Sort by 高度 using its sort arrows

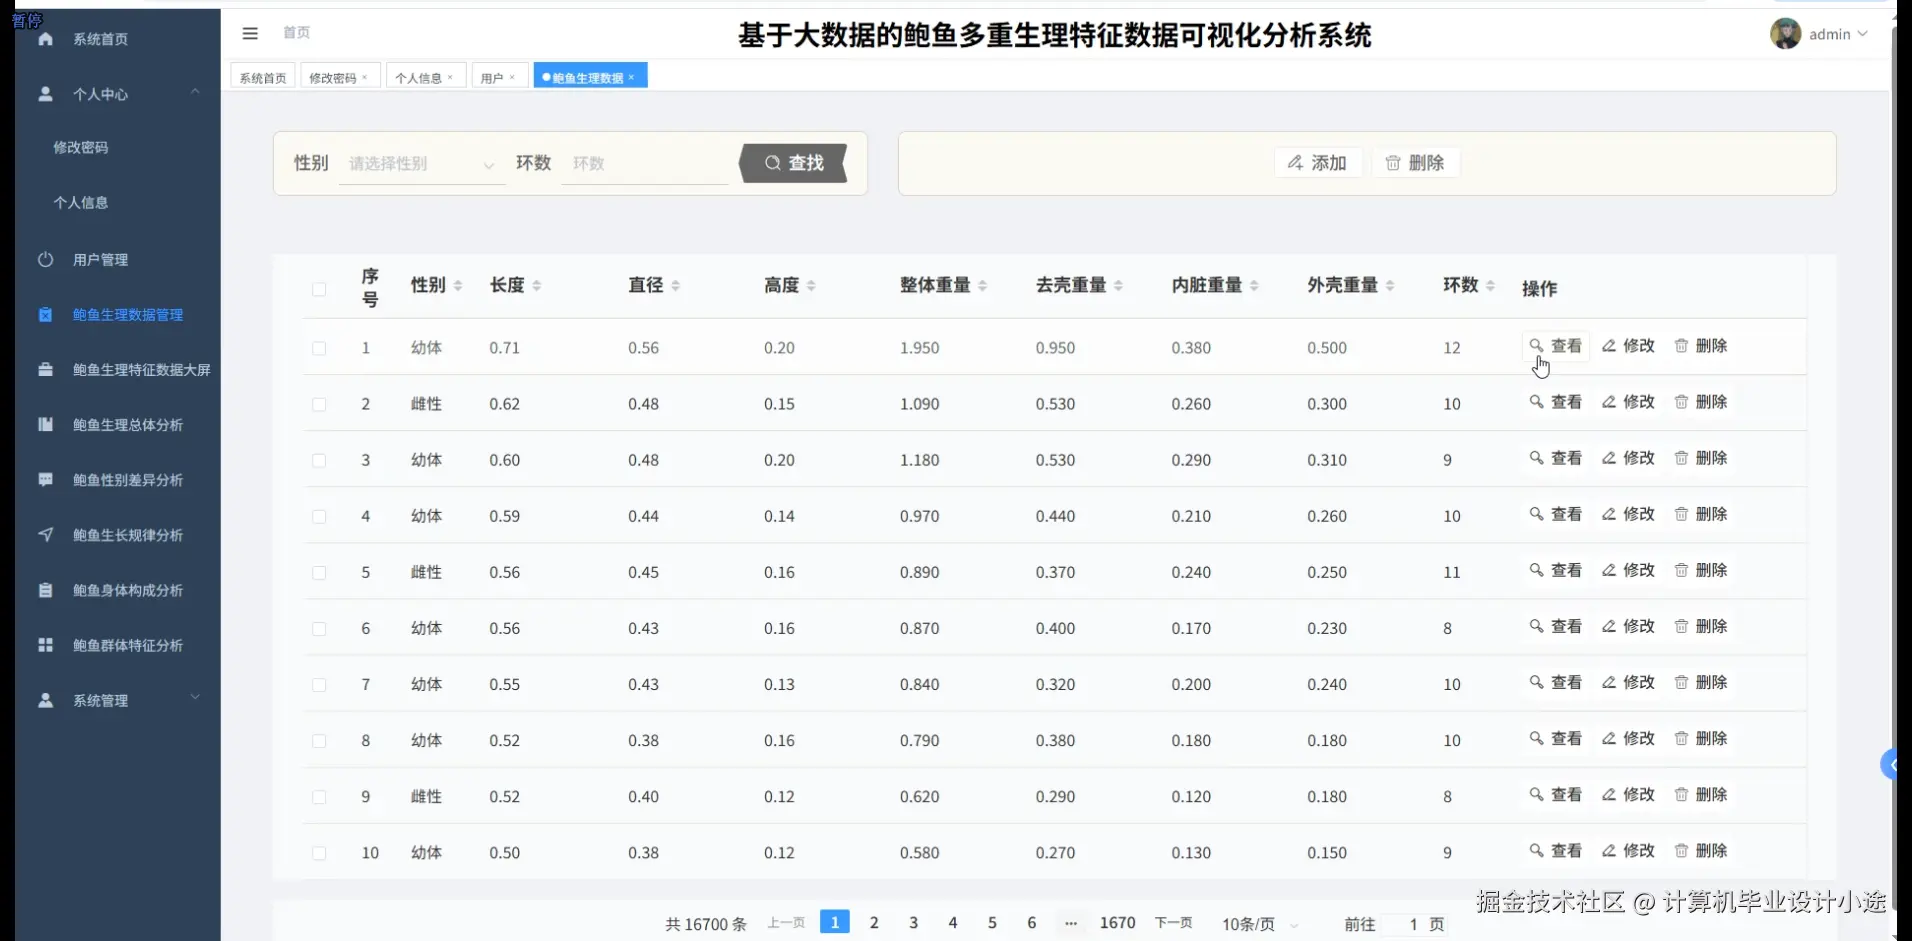[x=811, y=286]
